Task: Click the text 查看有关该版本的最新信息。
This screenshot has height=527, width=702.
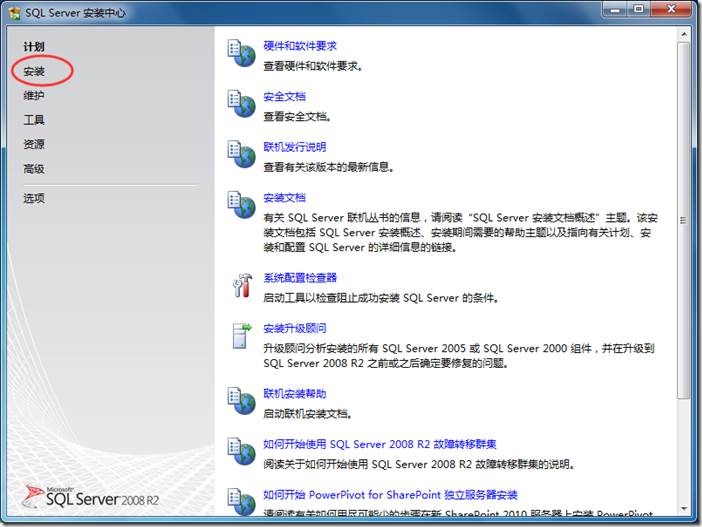Action: [x=329, y=167]
